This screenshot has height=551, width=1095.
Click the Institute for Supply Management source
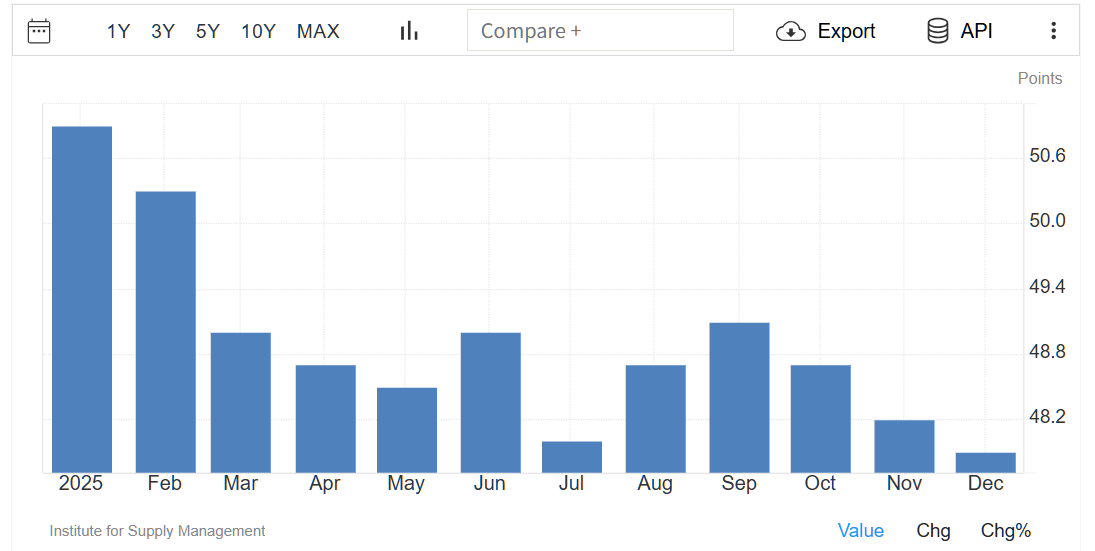click(x=157, y=531)
